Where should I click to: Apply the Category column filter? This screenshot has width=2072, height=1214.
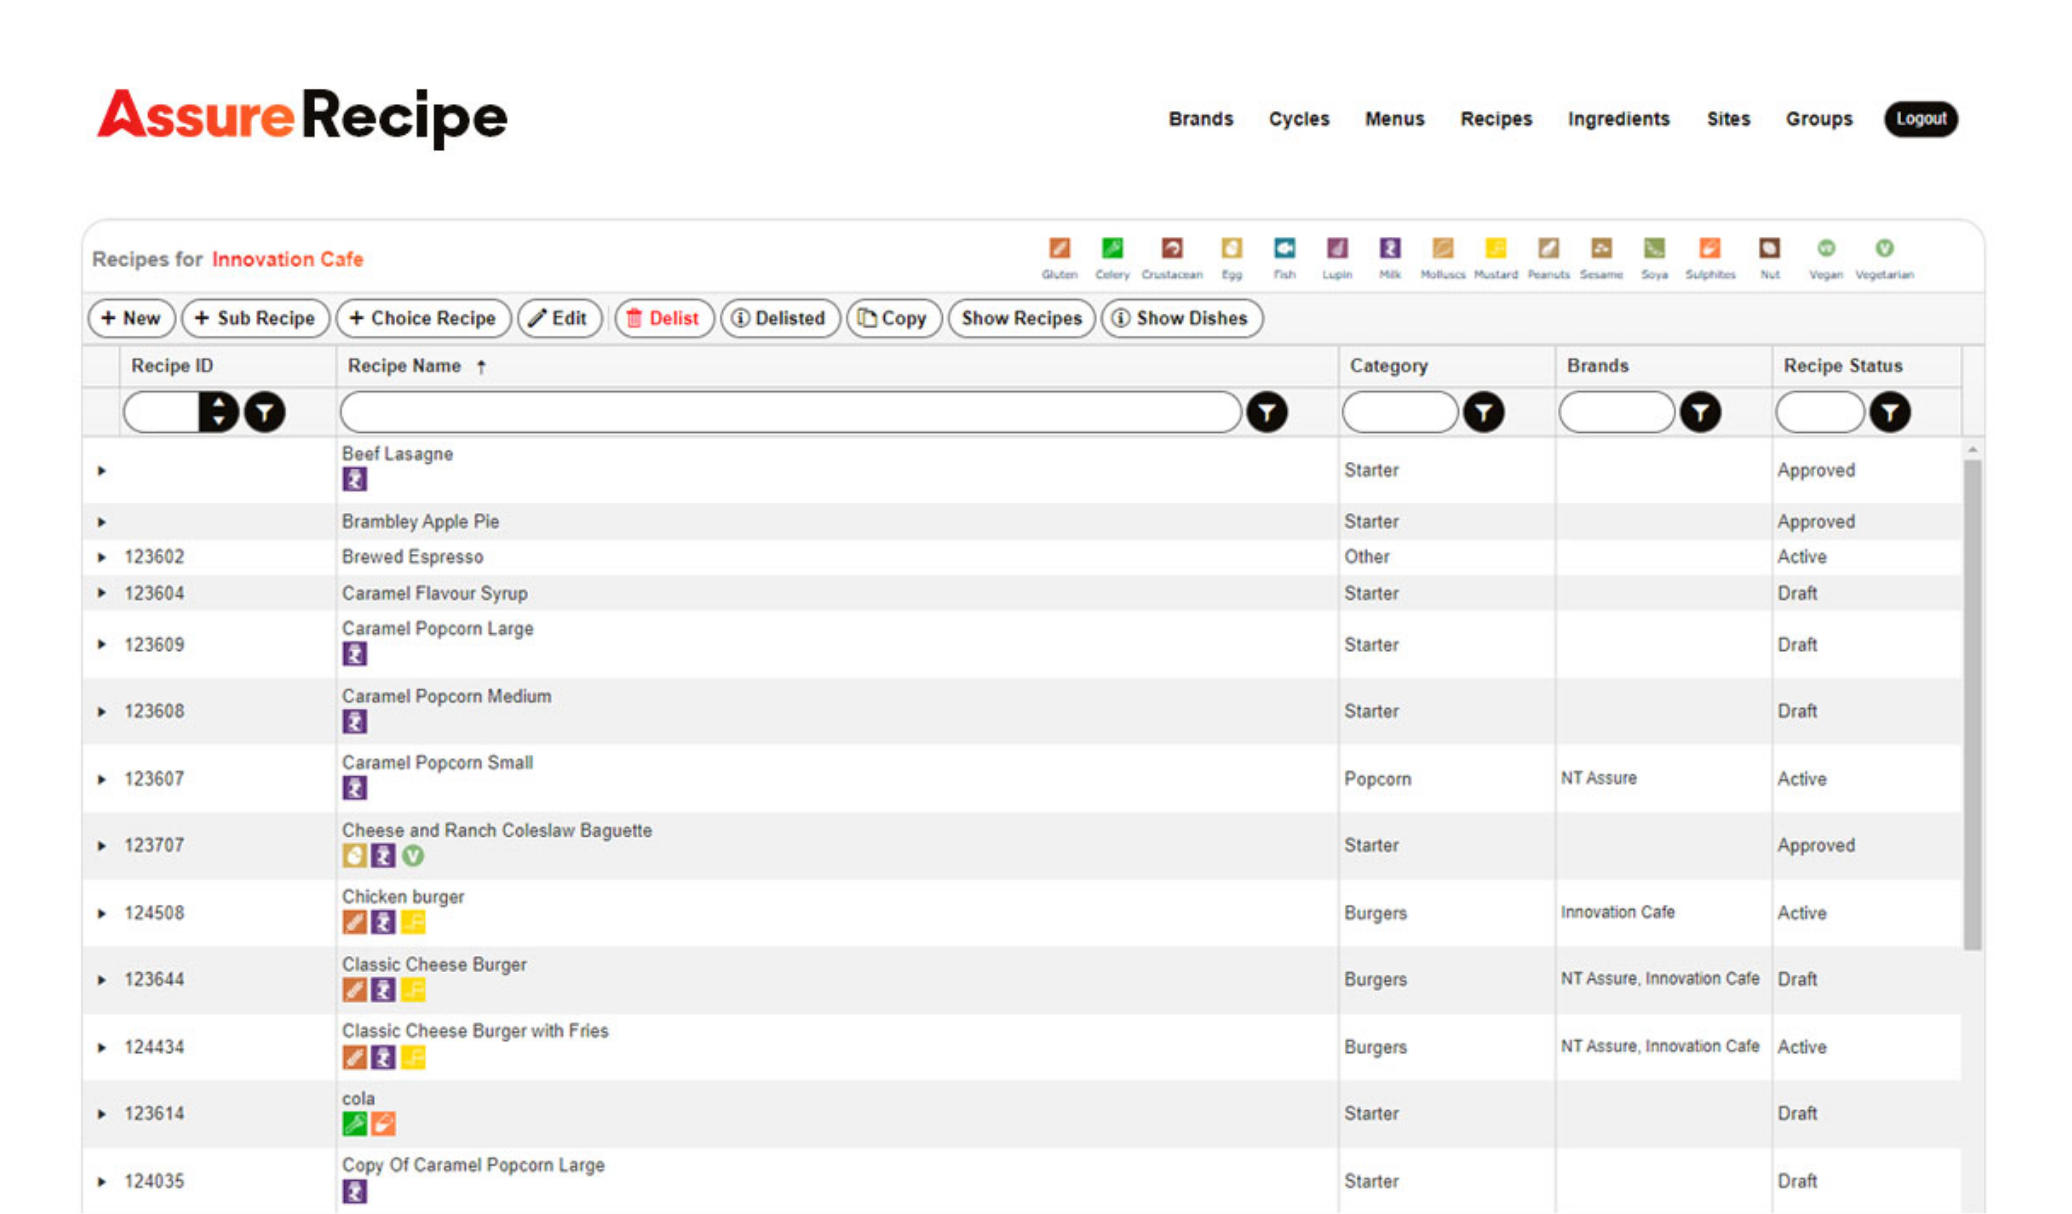1484,412
